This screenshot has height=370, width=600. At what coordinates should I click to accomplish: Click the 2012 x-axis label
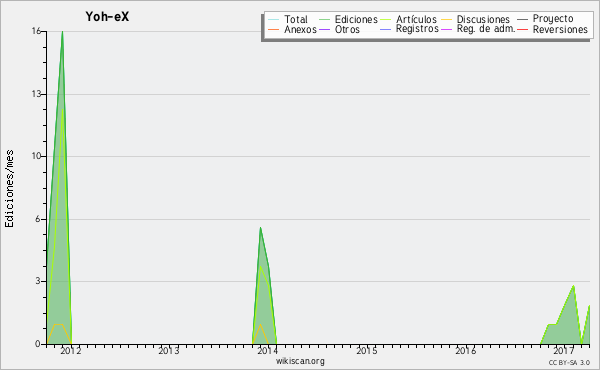71,350
